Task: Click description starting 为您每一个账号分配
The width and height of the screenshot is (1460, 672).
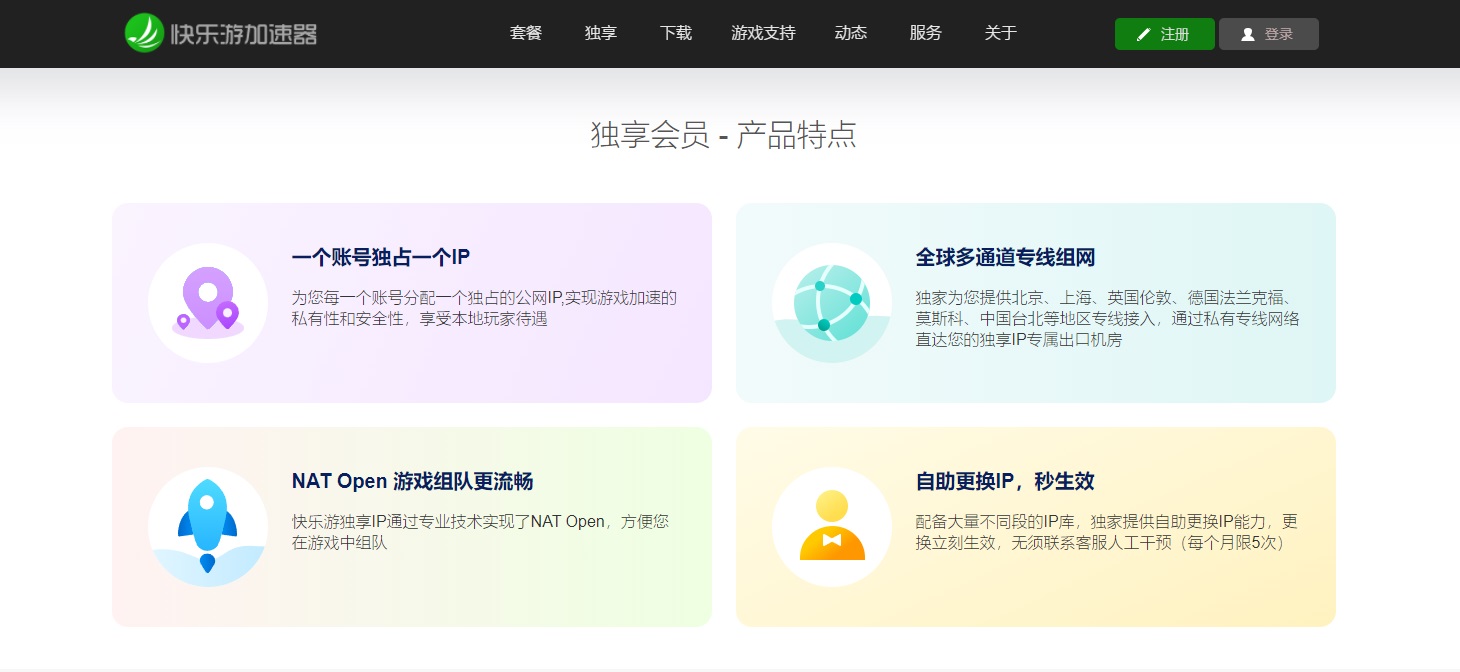Action: click(x=485, y=308)
